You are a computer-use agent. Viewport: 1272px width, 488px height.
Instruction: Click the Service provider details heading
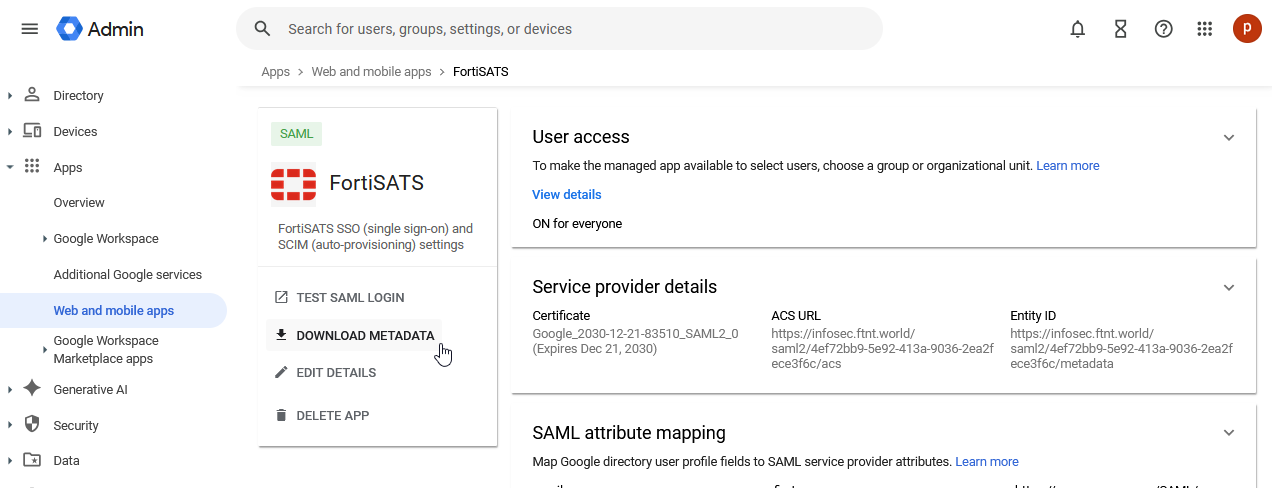click(624, 287)
